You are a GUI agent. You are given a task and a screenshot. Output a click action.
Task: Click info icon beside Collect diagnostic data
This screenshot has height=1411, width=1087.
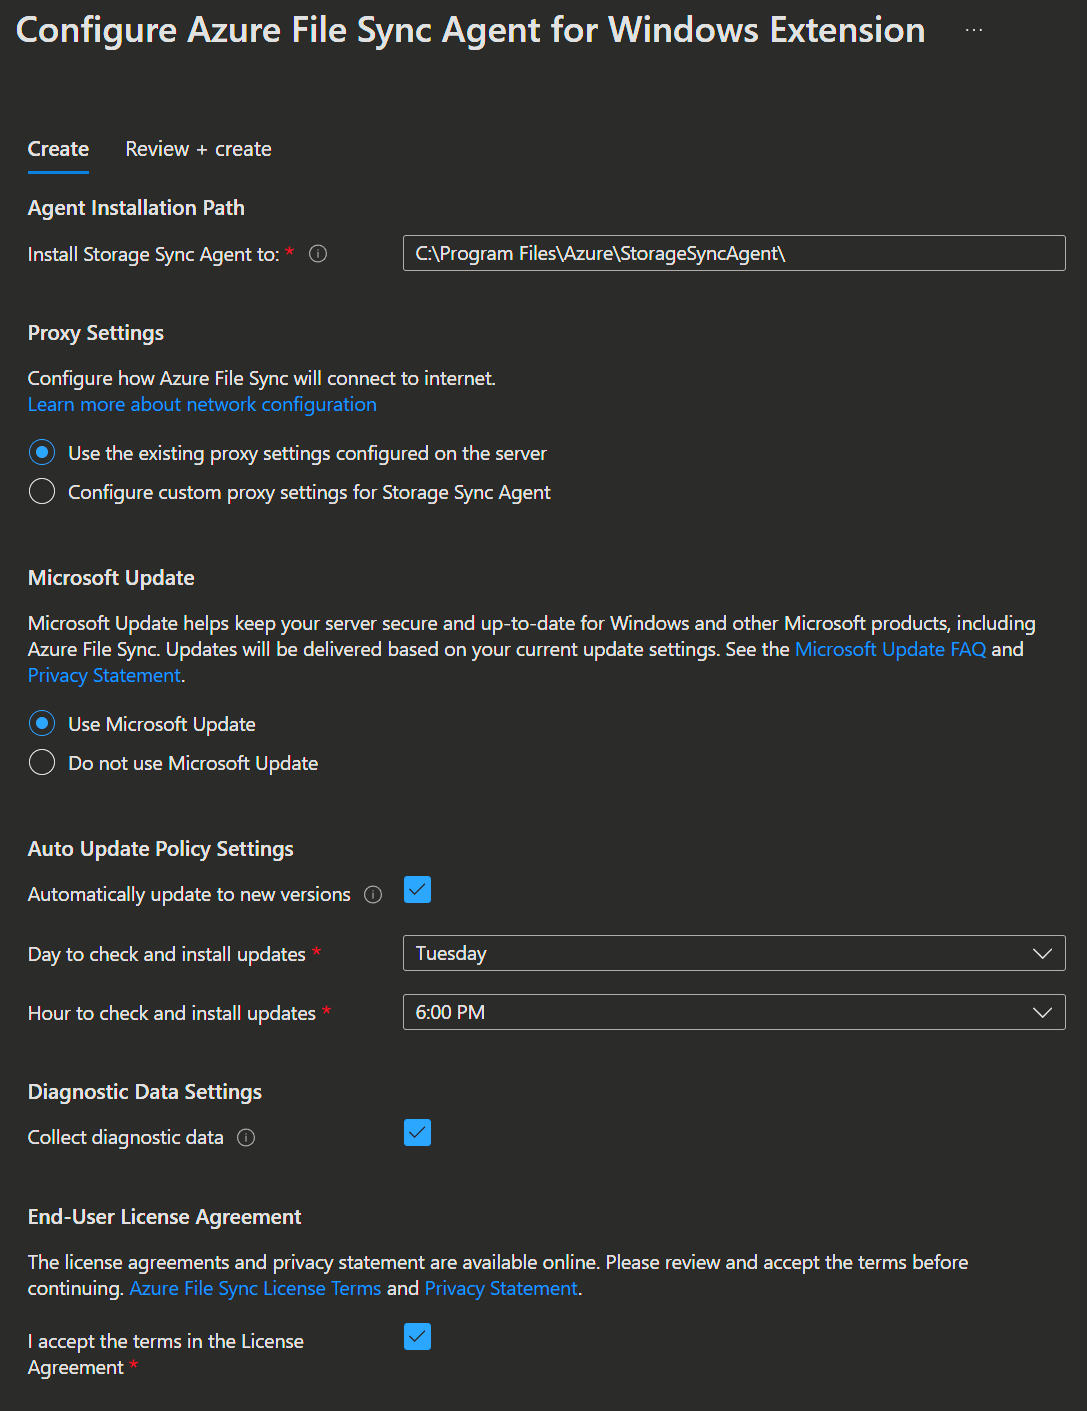(x=246, y=1137)
